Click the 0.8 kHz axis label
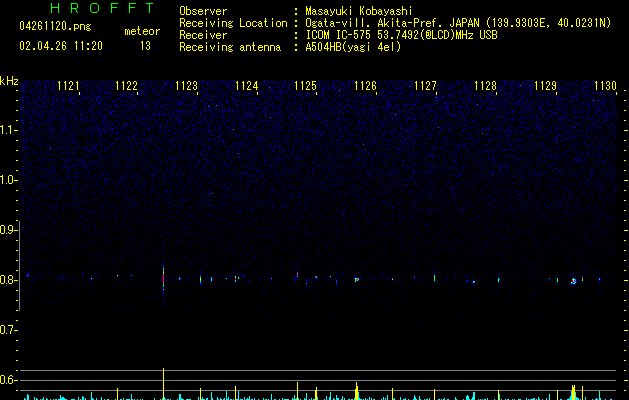 coord(8,280)
